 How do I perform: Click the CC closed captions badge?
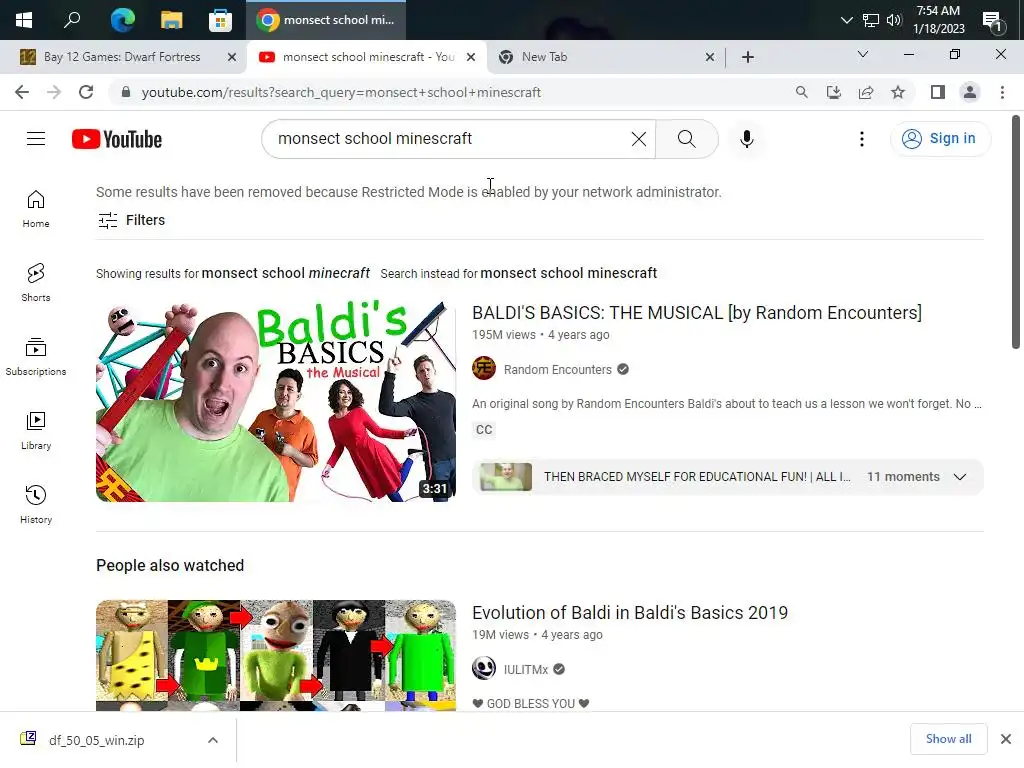click(484, 430)
